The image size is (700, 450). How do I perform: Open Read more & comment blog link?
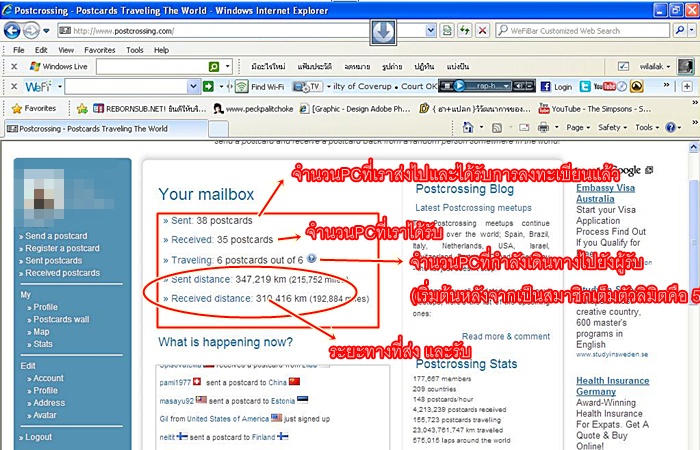pyautogui.click(x=506, y=336)
